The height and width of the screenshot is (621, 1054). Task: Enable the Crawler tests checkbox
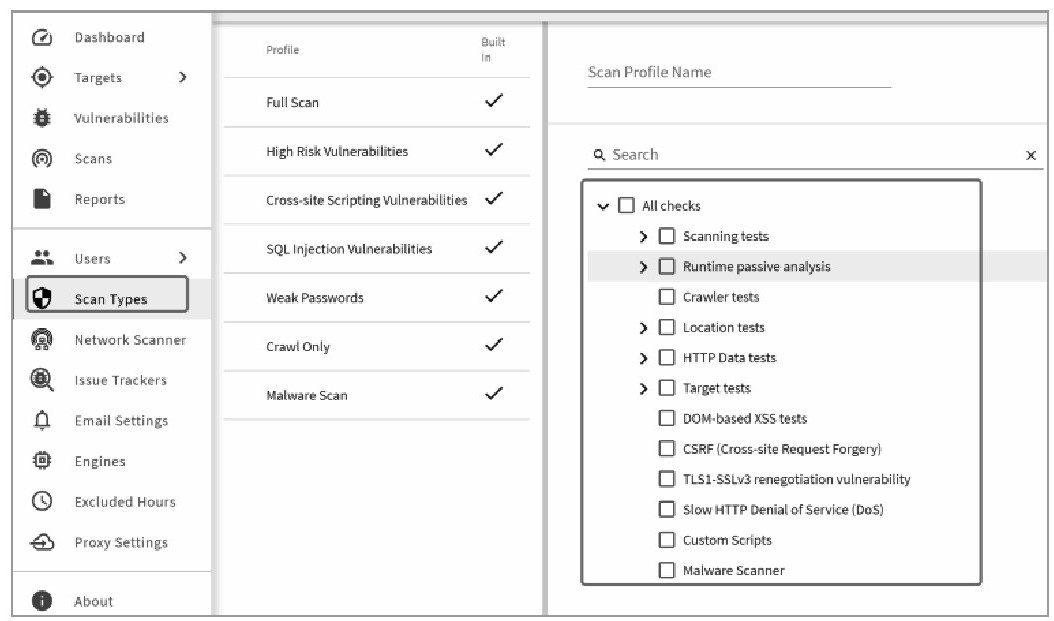coord(666,296)
